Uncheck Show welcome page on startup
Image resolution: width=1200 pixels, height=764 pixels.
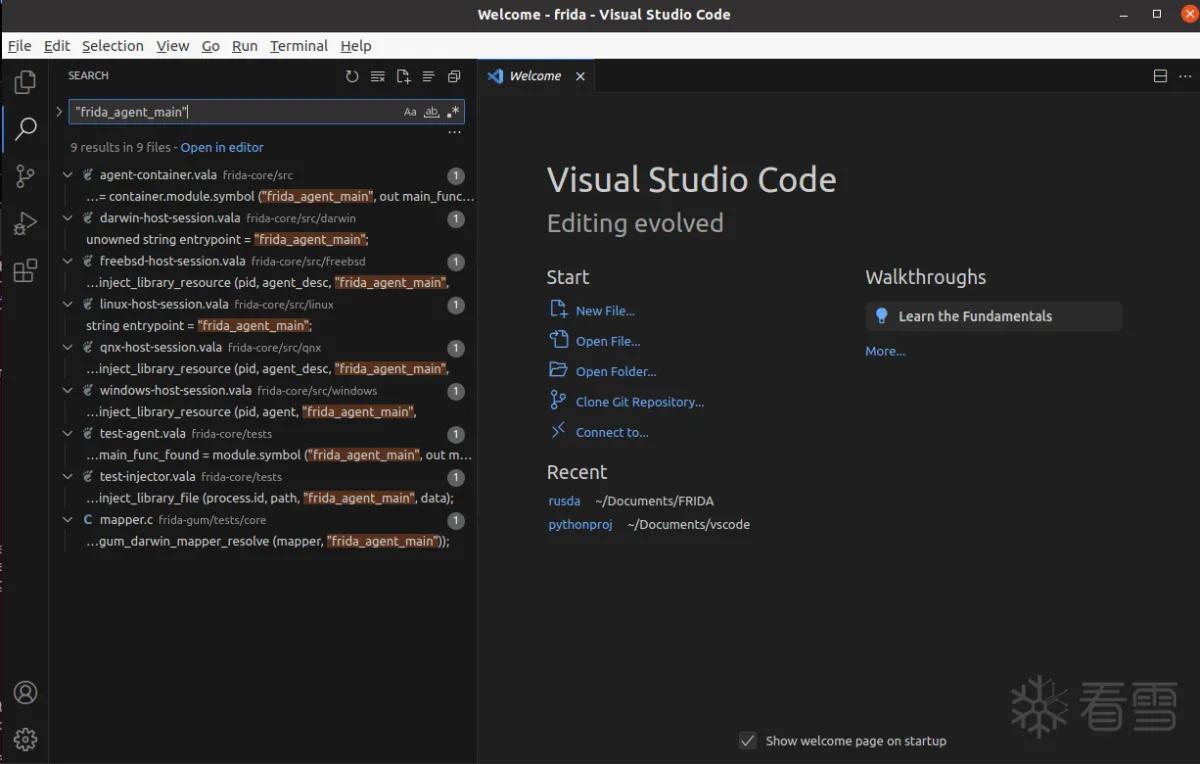point(747,740)
